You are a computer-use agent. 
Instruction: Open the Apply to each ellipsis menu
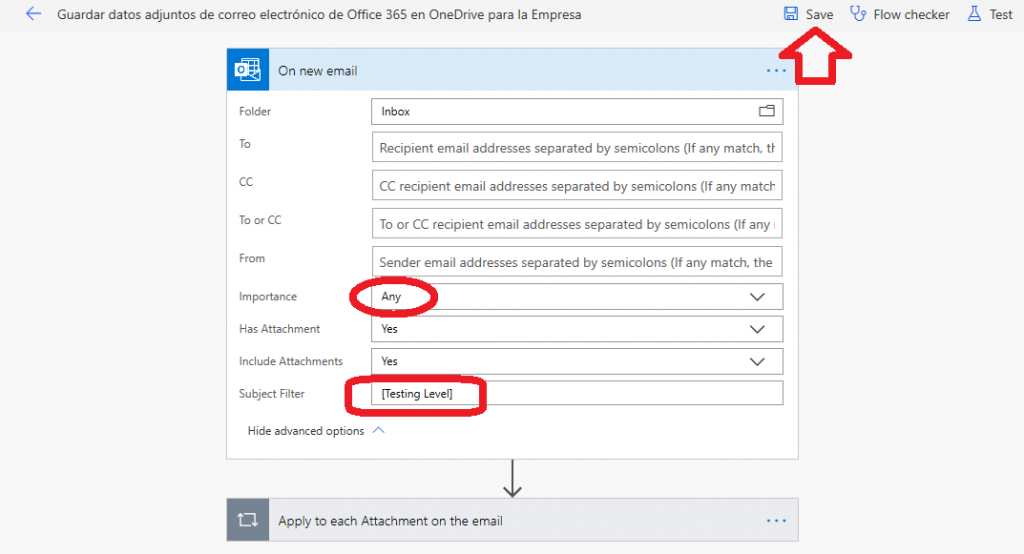pos(776,521)
